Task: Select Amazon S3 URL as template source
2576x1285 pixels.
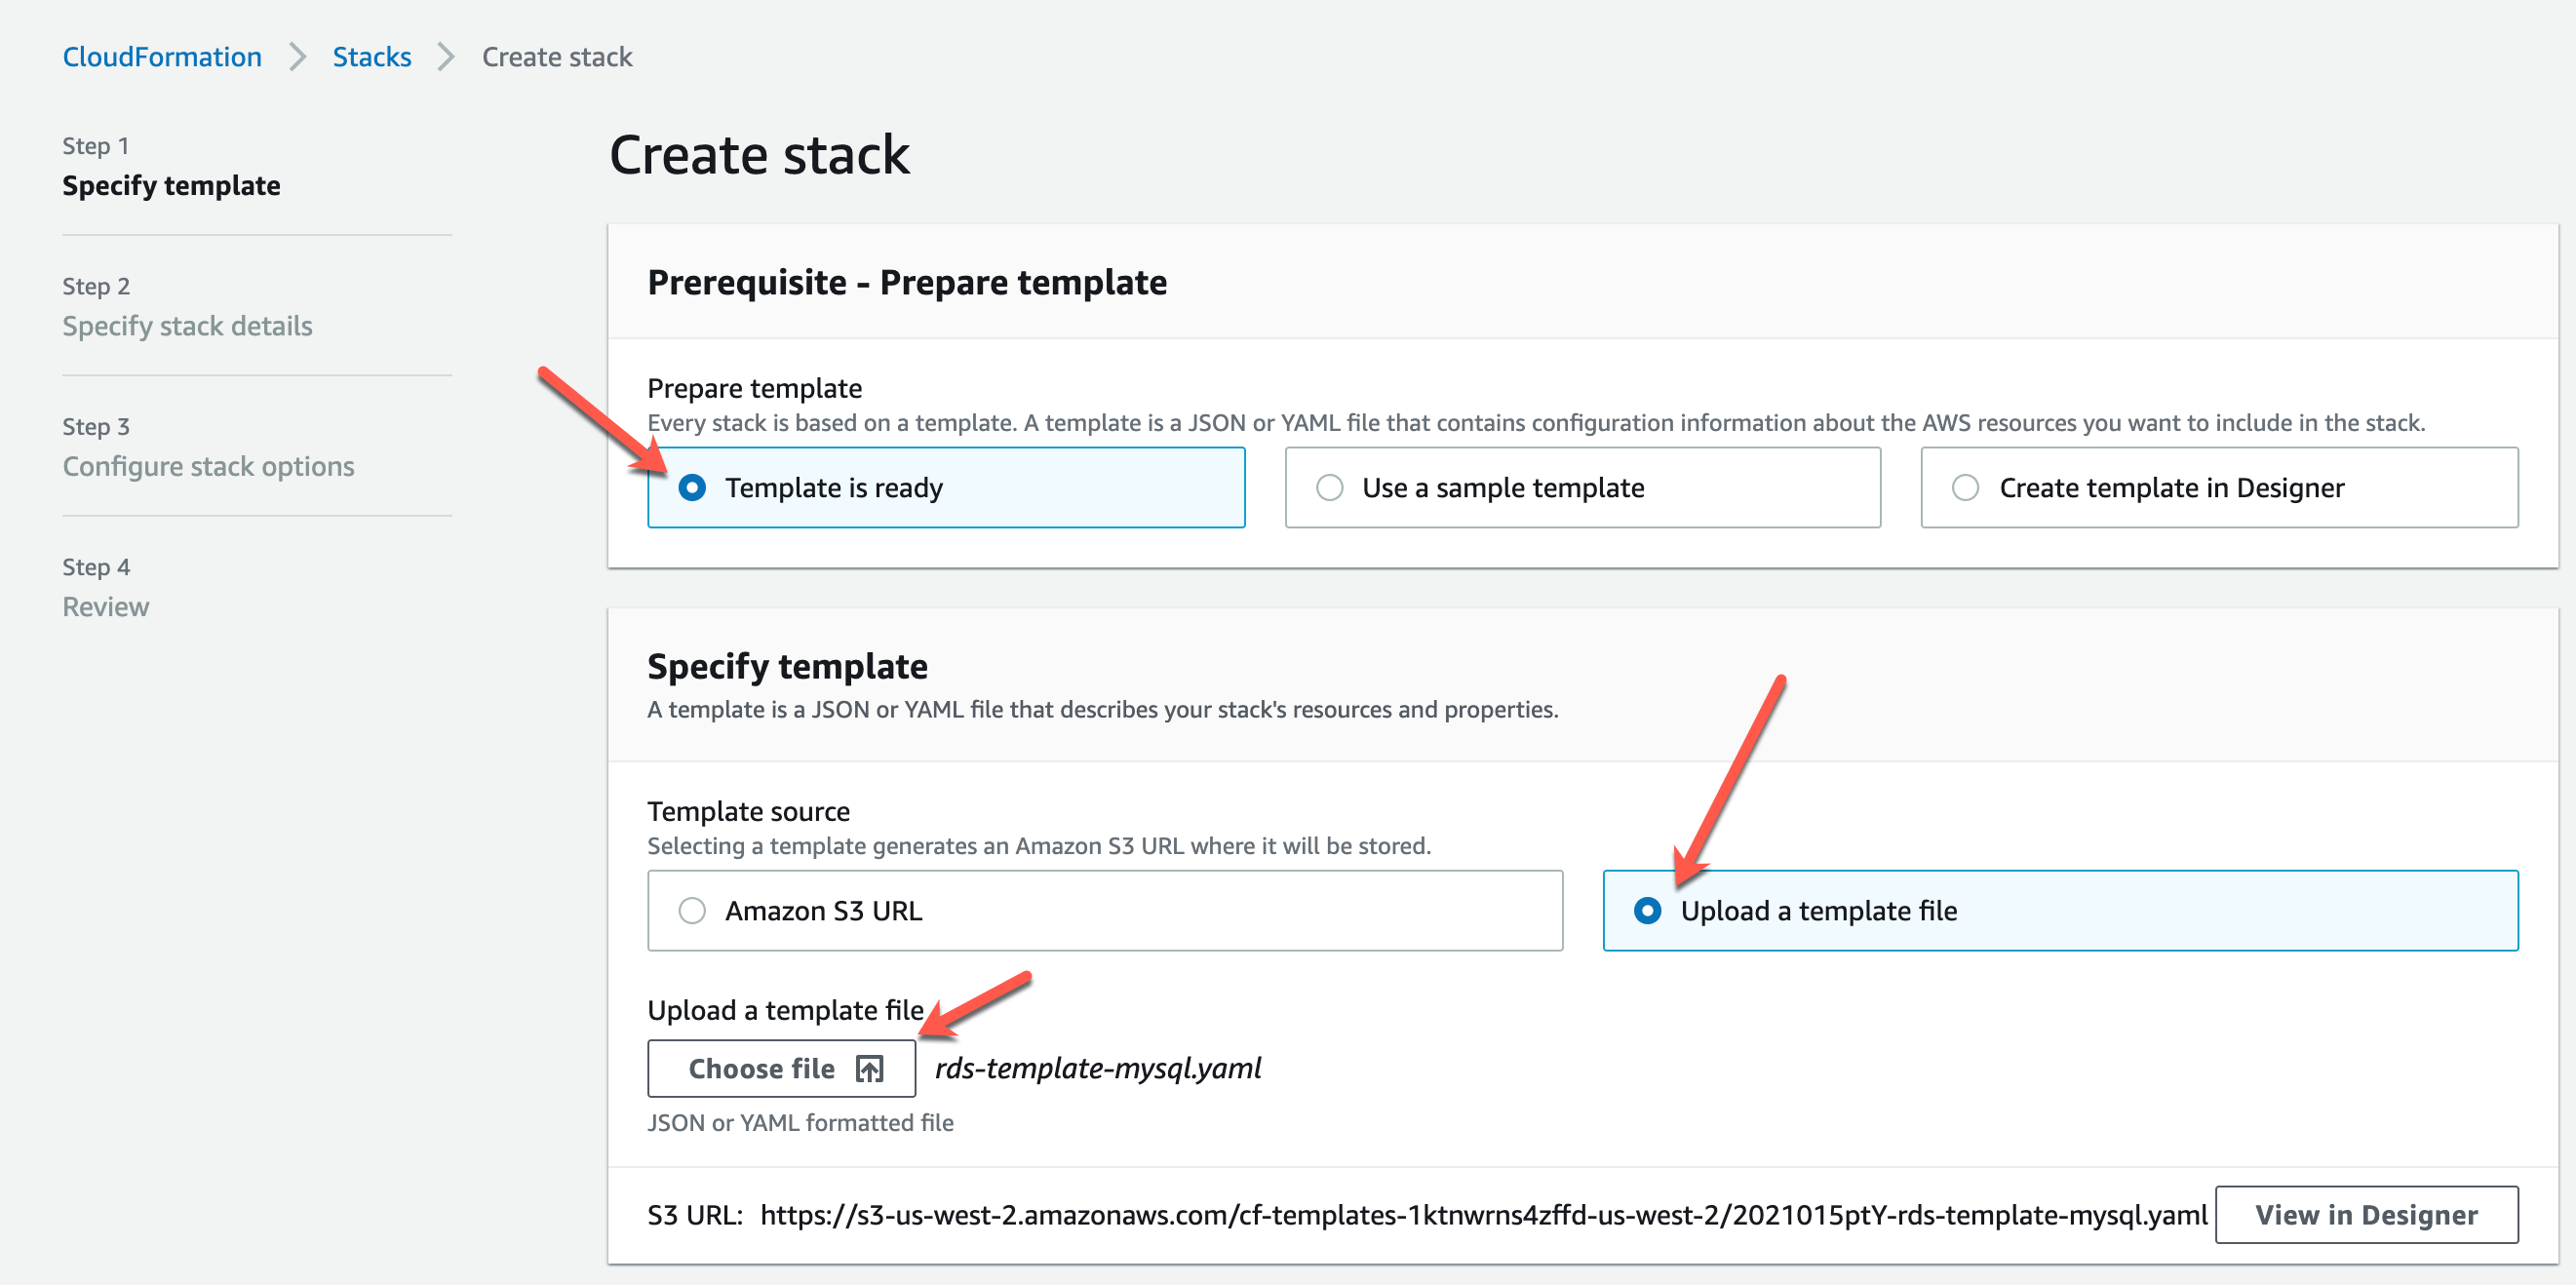Action: pyautogui.click(x=692, y=910)
